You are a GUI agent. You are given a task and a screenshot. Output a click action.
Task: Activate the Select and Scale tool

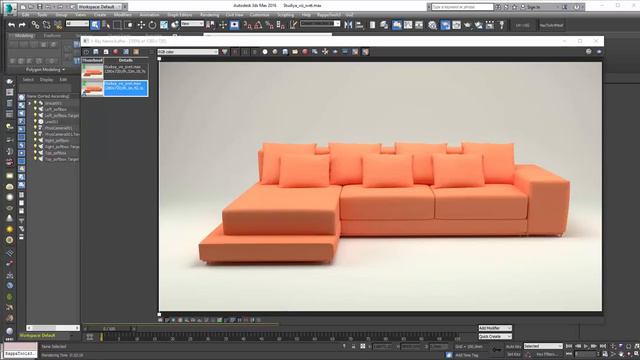click(x=164, y=25)
